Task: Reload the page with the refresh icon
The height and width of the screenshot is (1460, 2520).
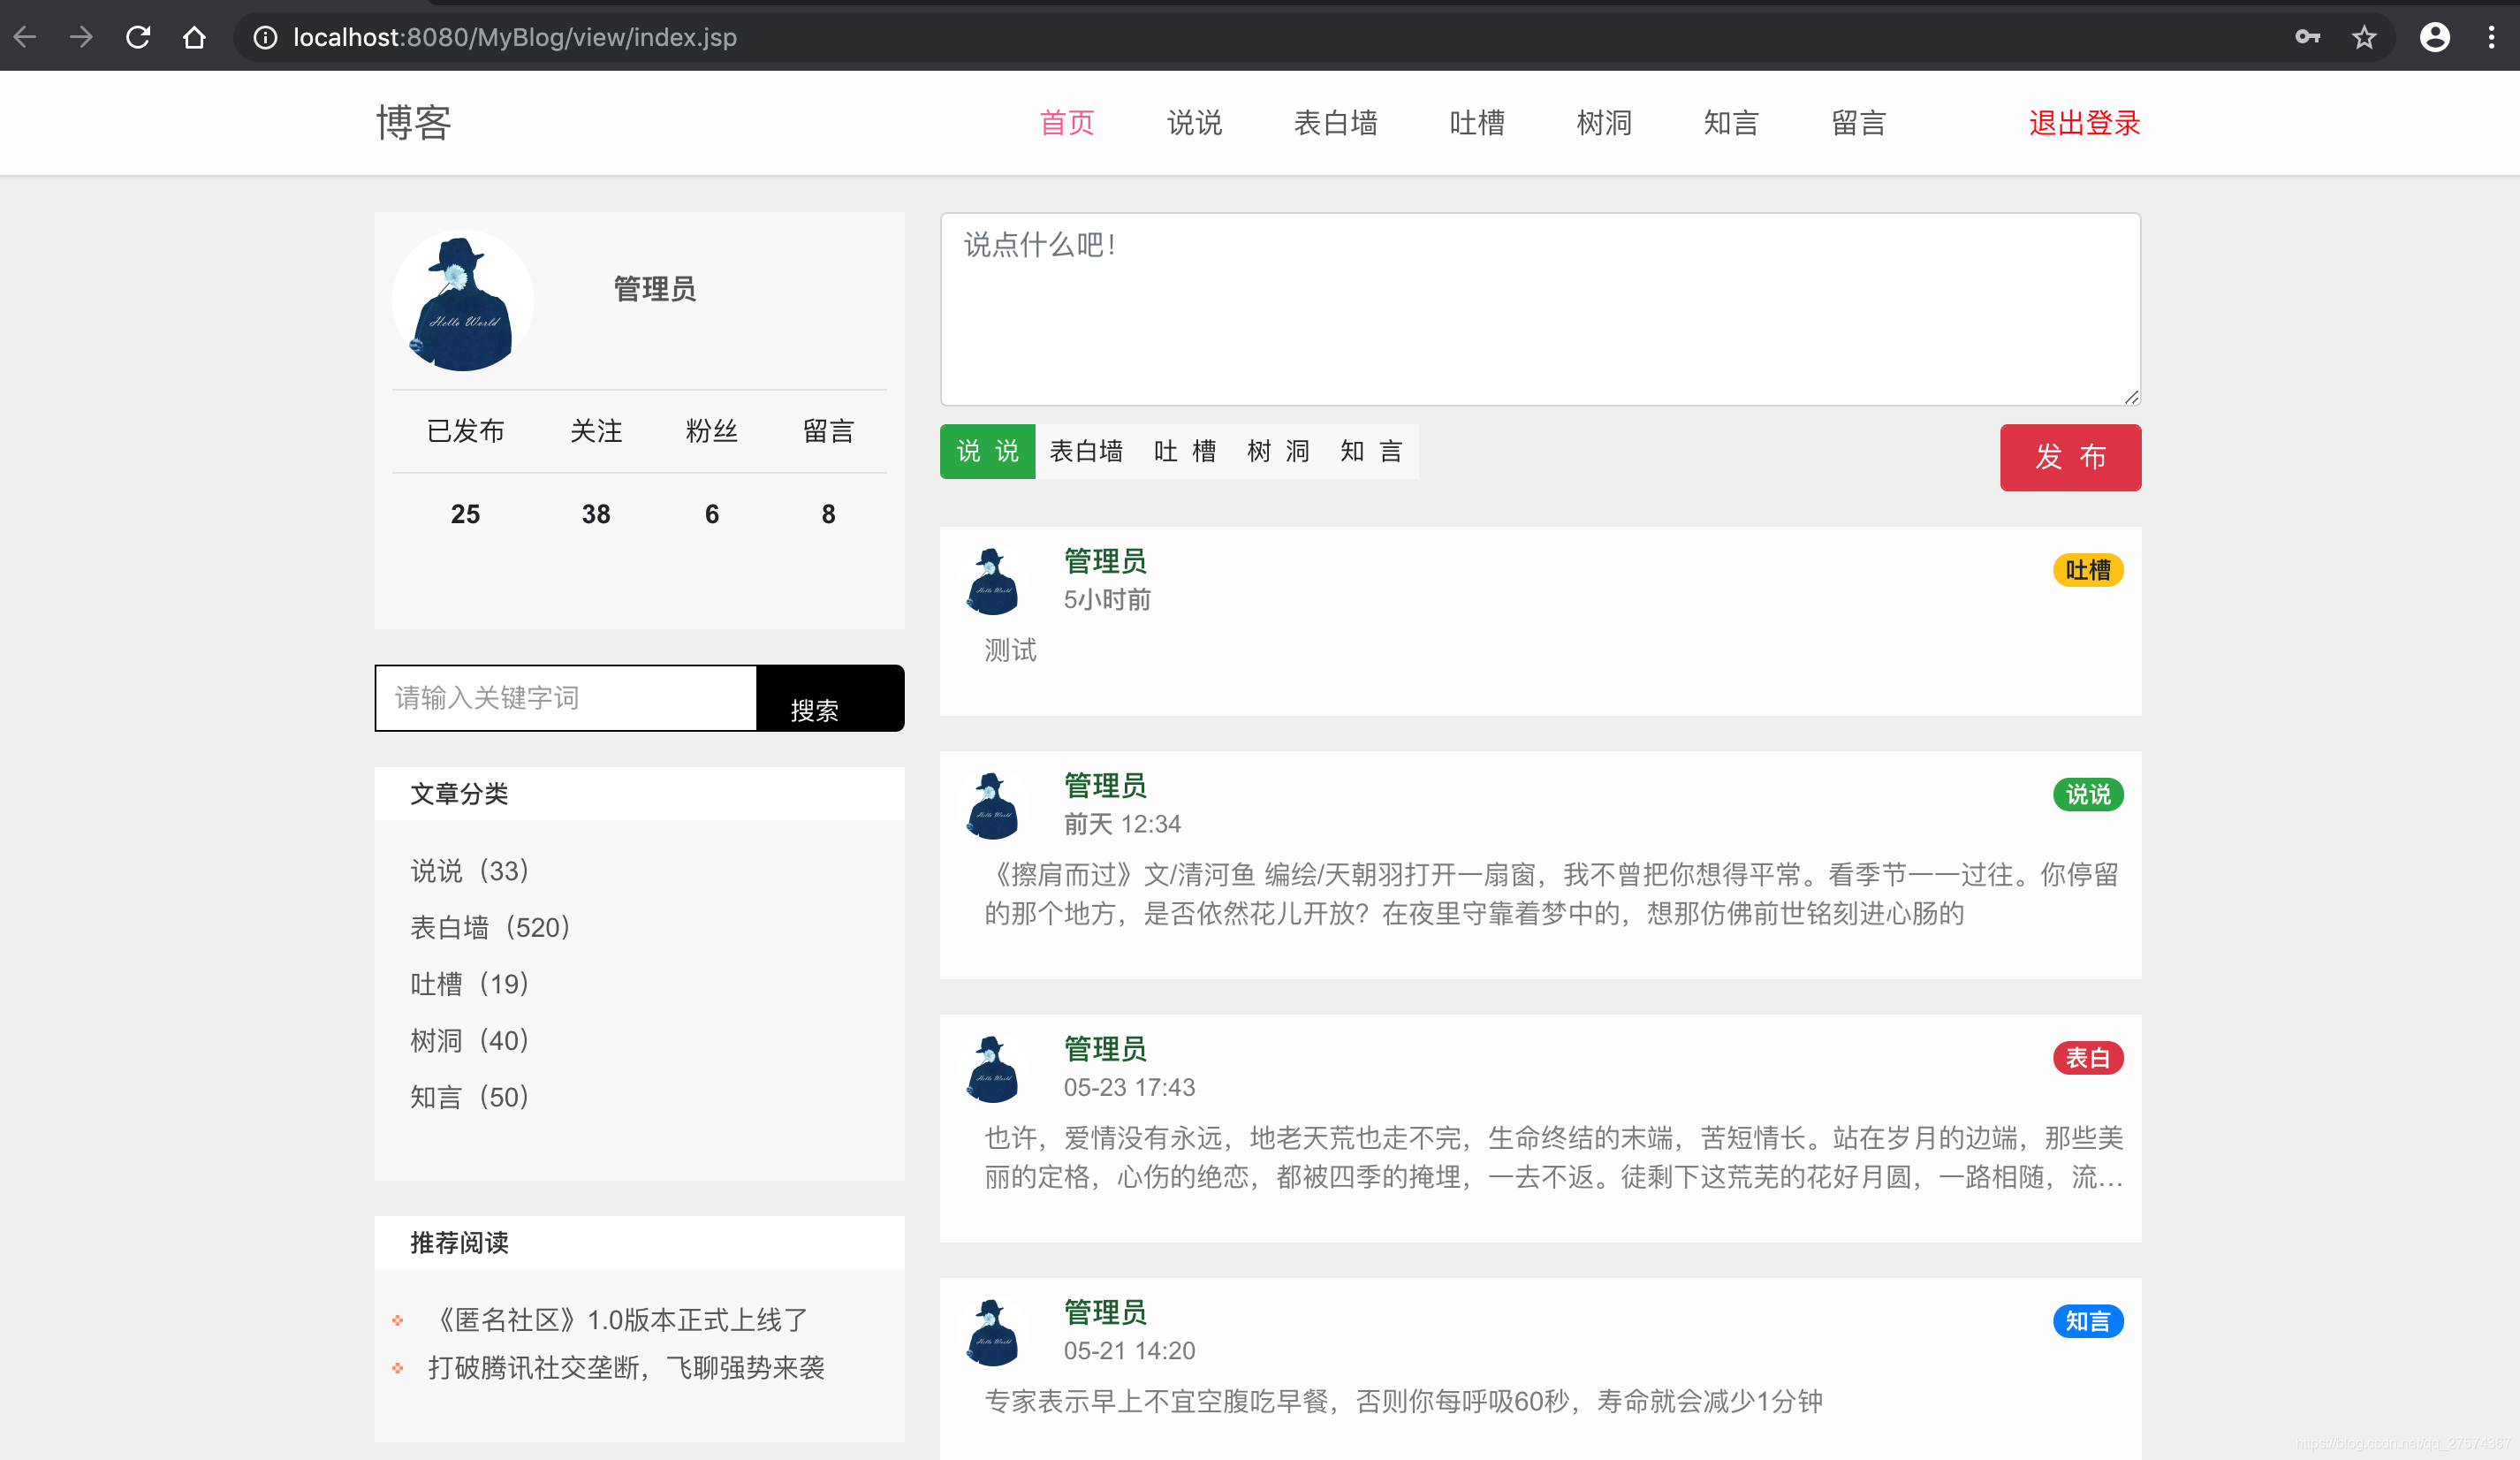Action: pyautogui.click(x=138, y=37)
